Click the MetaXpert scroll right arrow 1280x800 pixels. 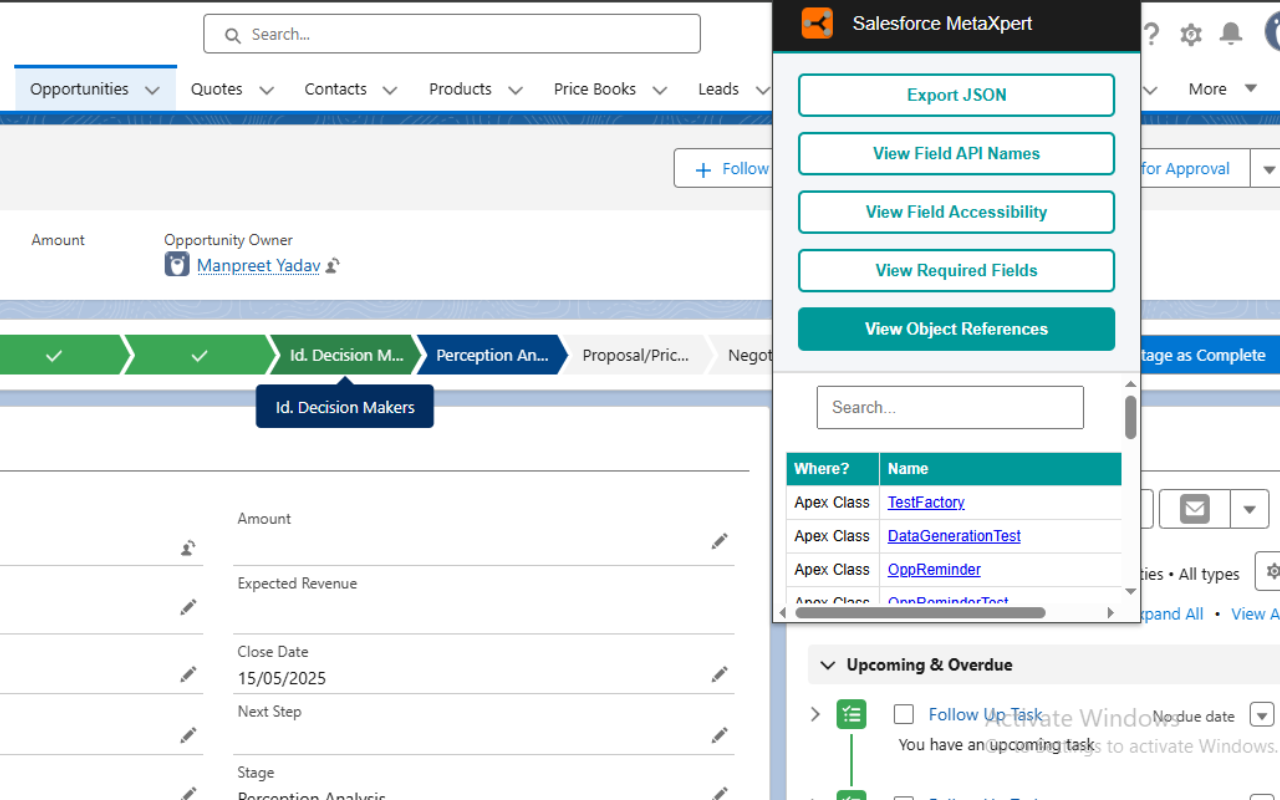pos(1110,612)
